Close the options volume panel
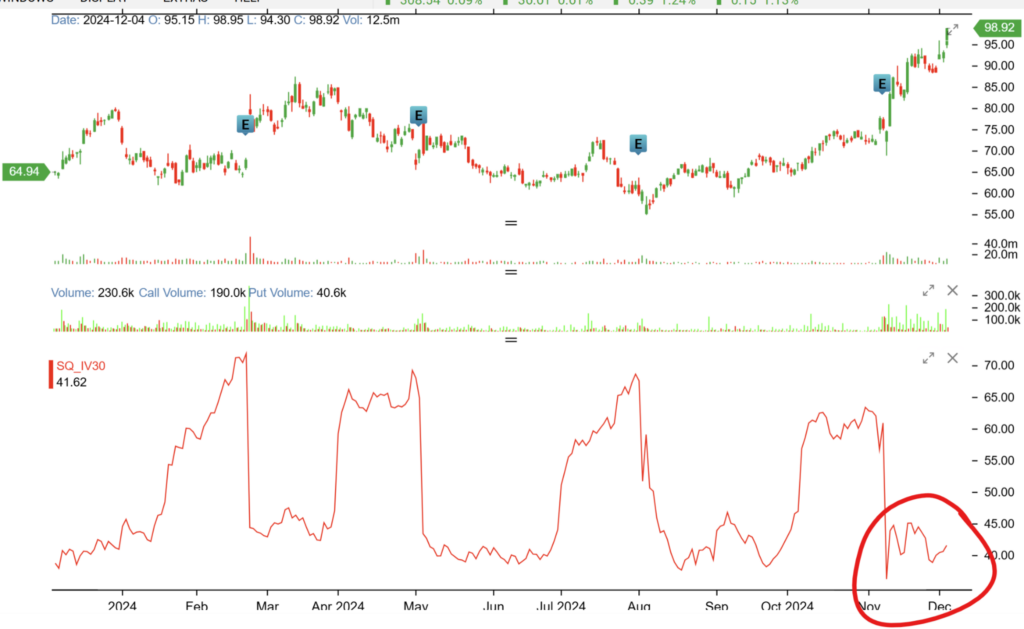1024x629 pixels. tap(953, 291)
